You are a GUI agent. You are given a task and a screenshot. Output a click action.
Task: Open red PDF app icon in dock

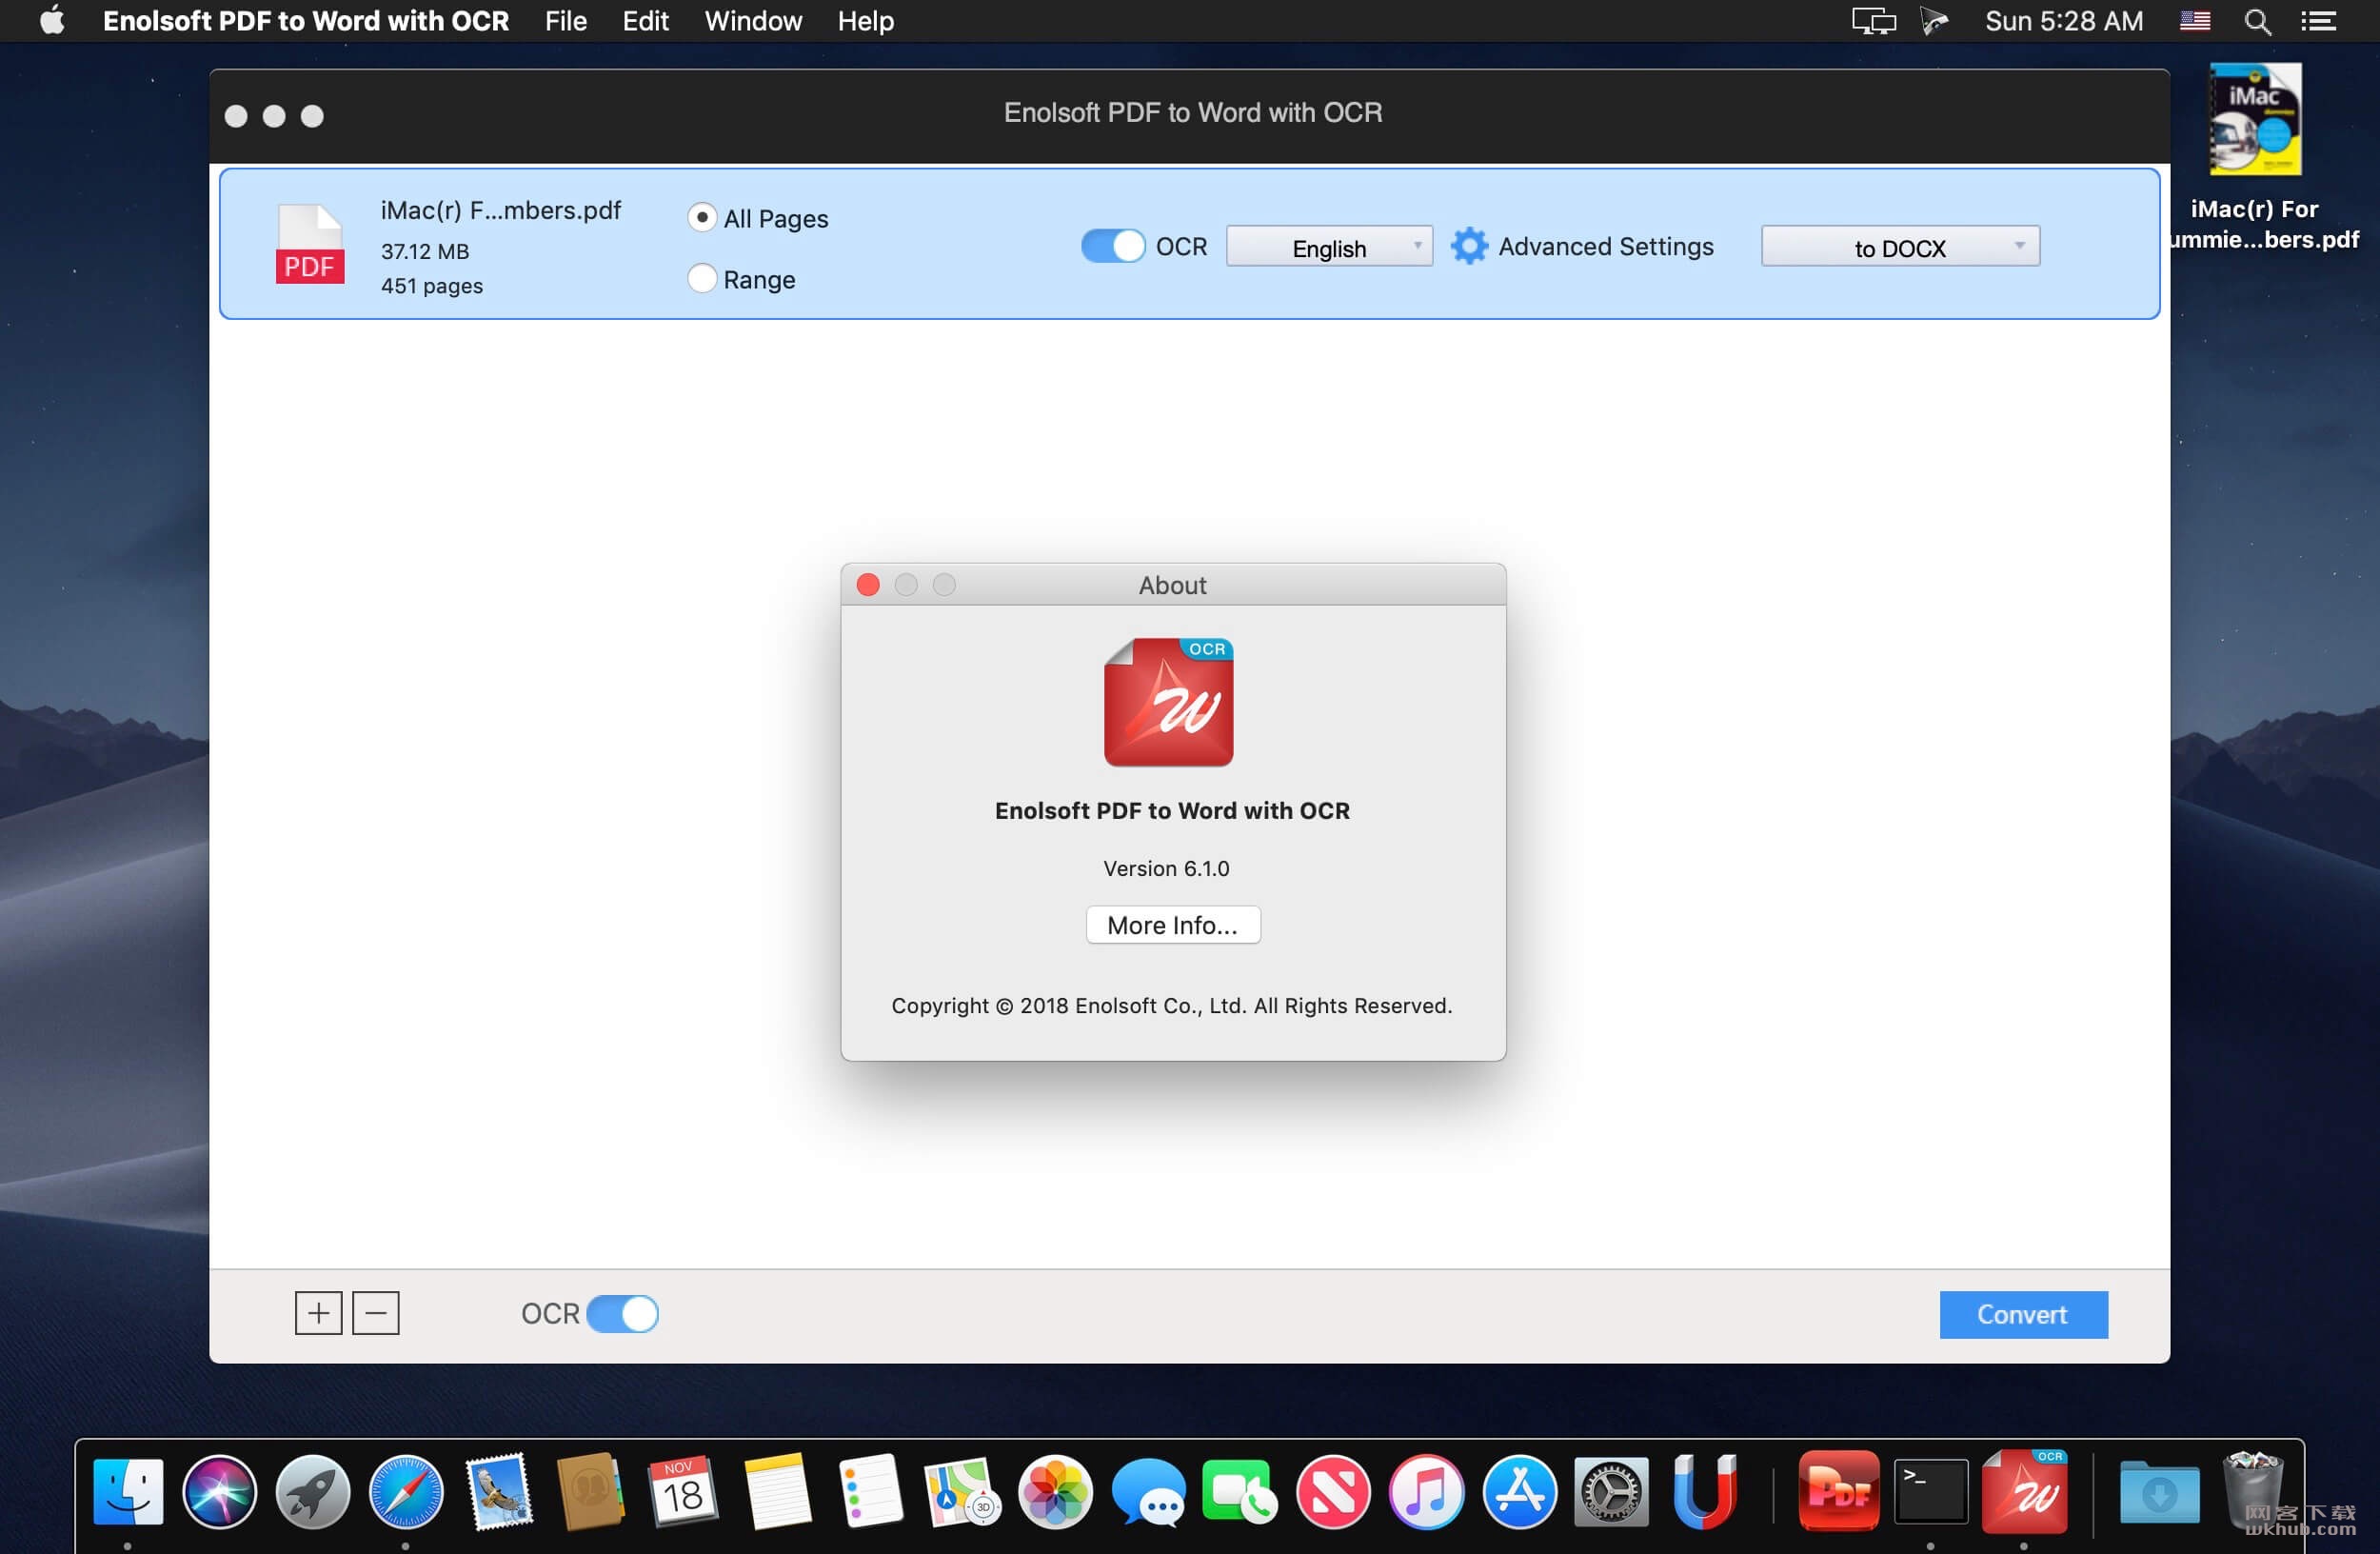point(1838,1490)
